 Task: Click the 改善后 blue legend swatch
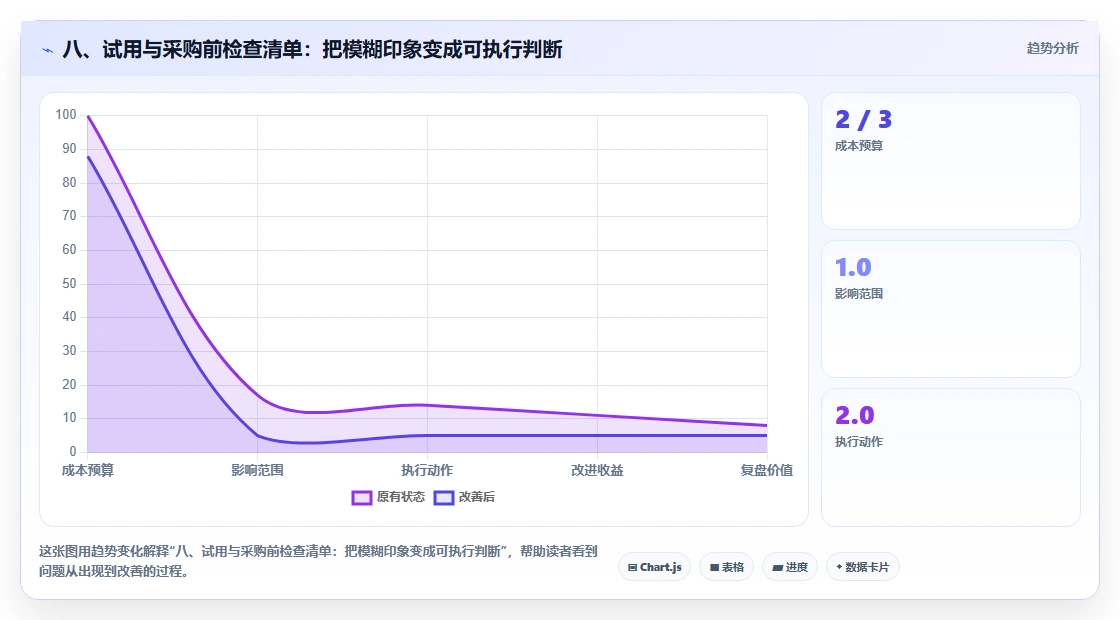tap(444, 498)
